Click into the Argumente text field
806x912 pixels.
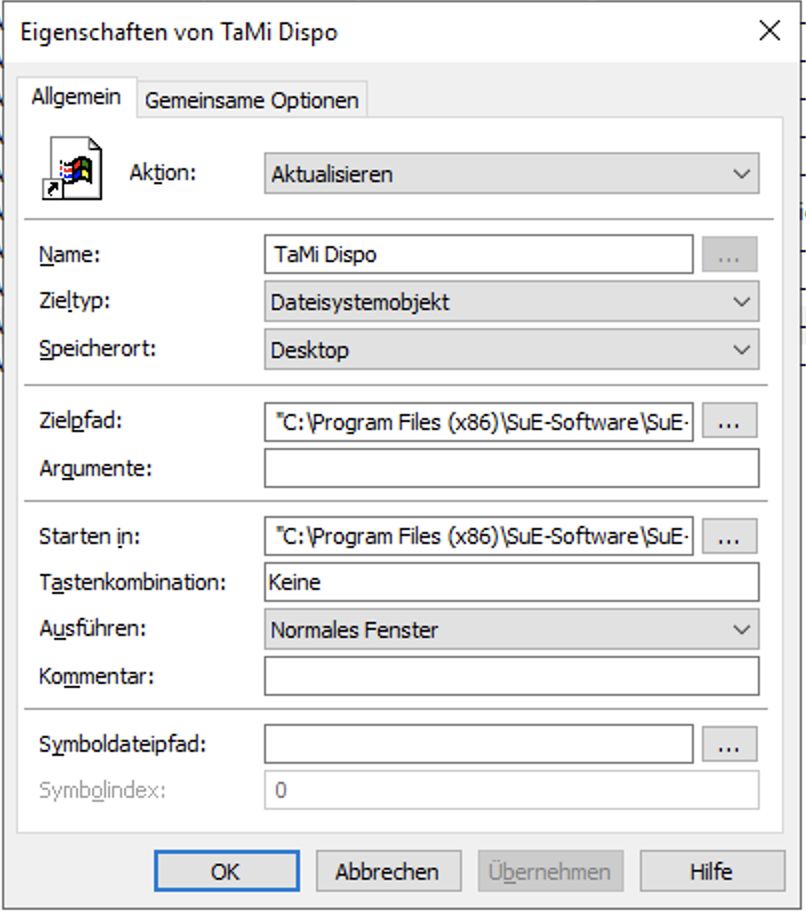pyautogui.click(x=512, y=468)
